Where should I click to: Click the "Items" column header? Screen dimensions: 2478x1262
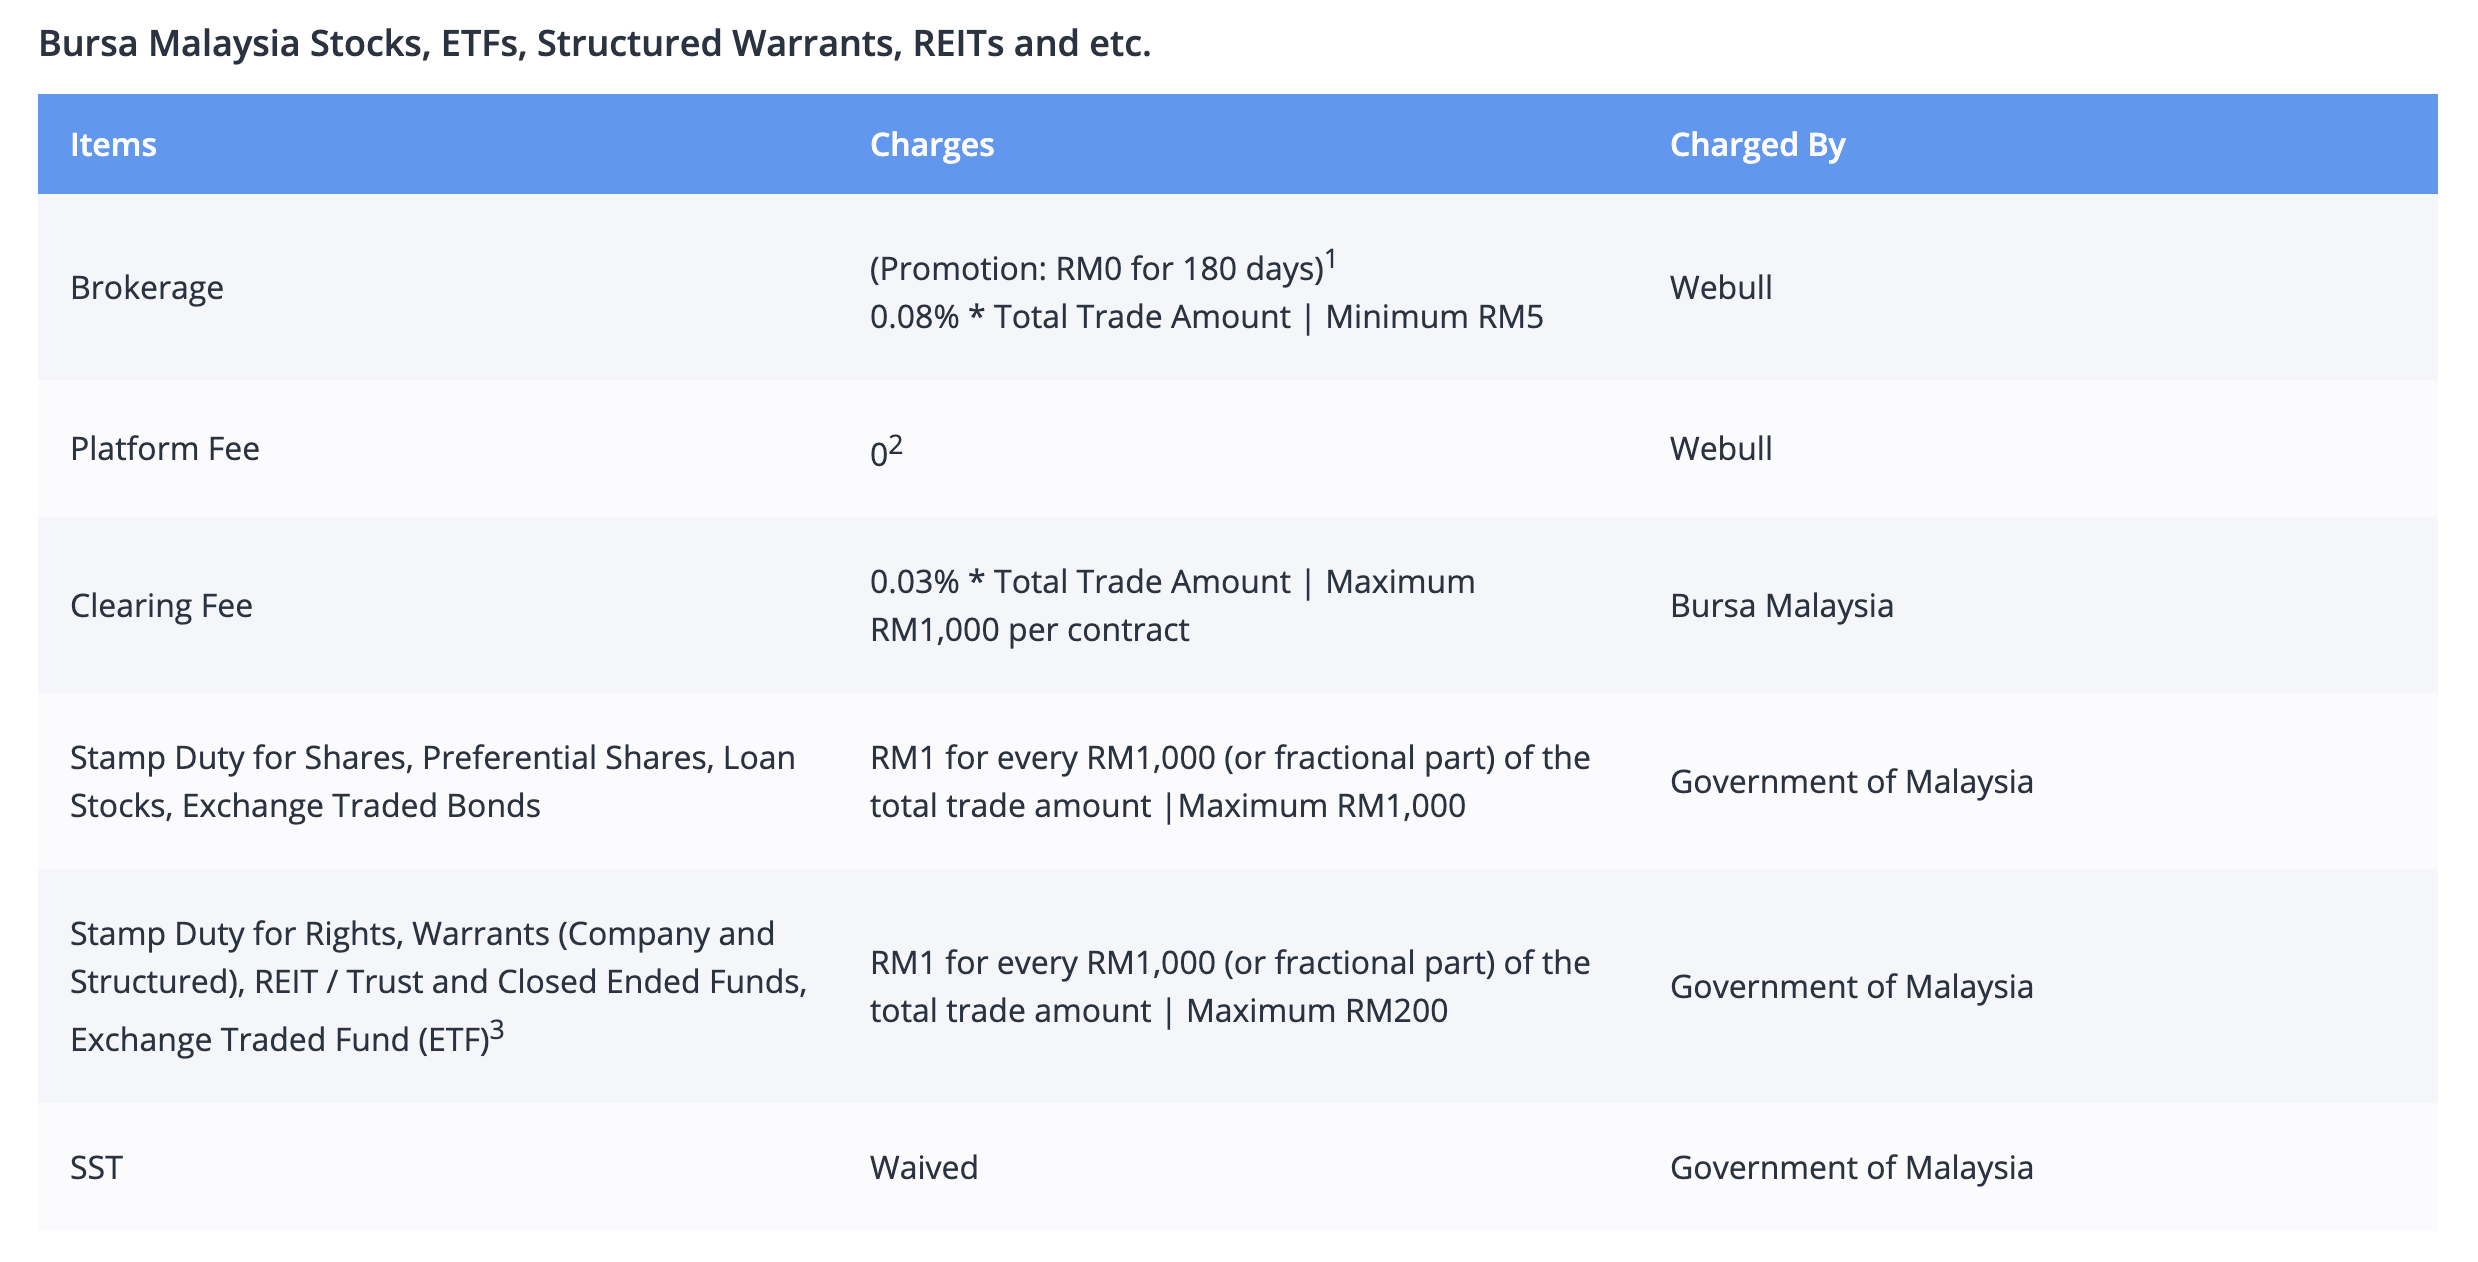coord(113,145)
